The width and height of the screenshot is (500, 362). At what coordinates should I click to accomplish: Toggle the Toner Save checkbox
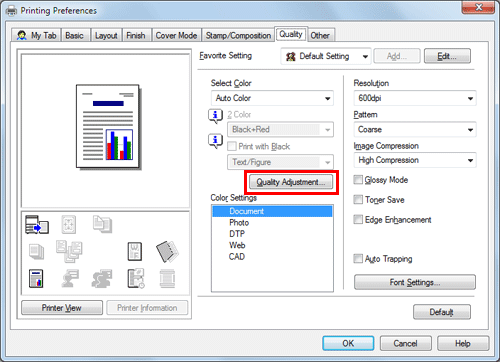(358, 200)
